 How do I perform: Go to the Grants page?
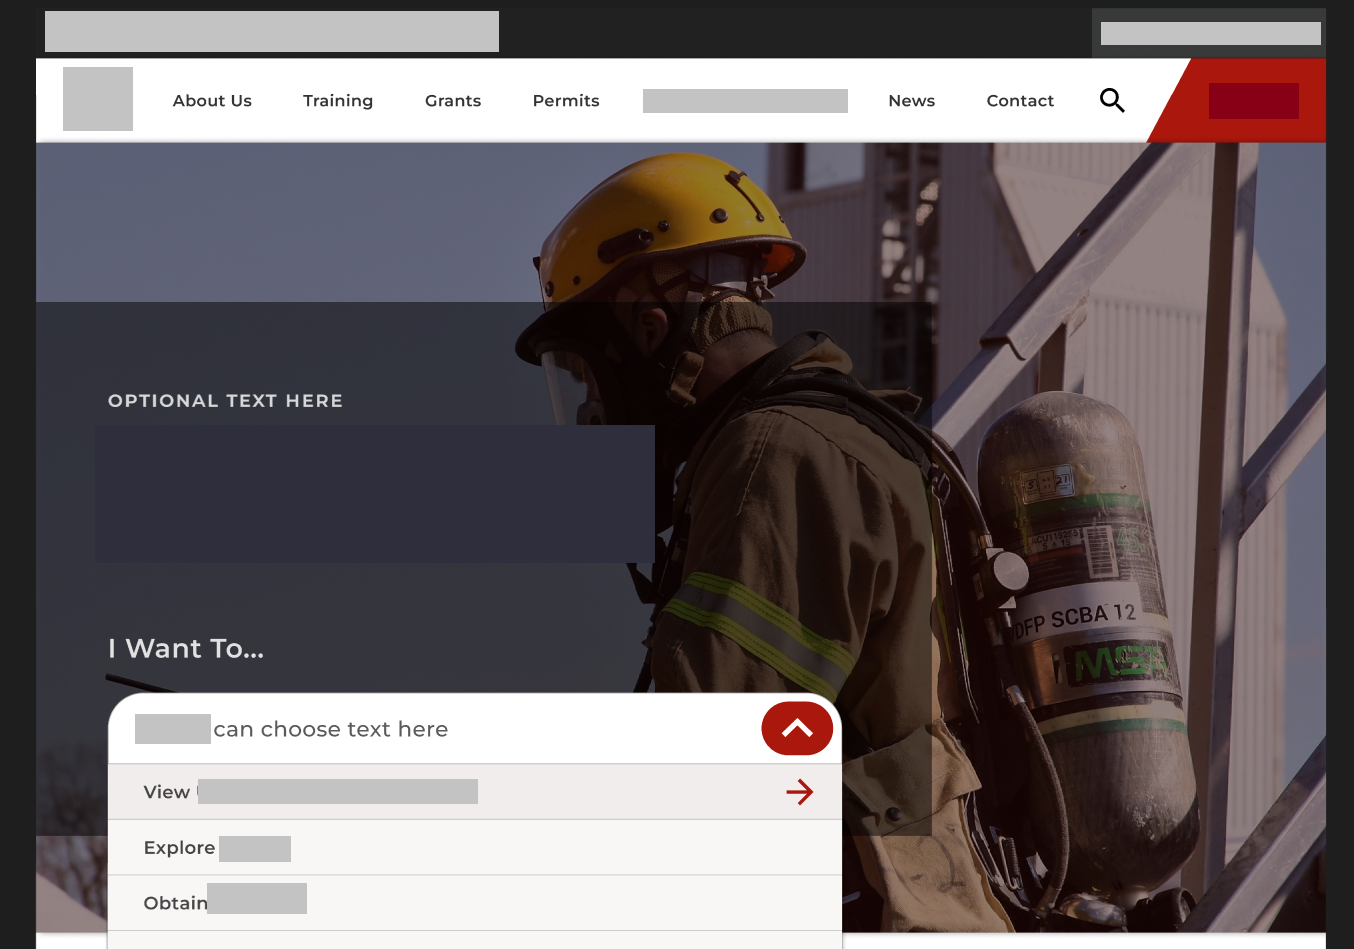(x=453, y=101)
